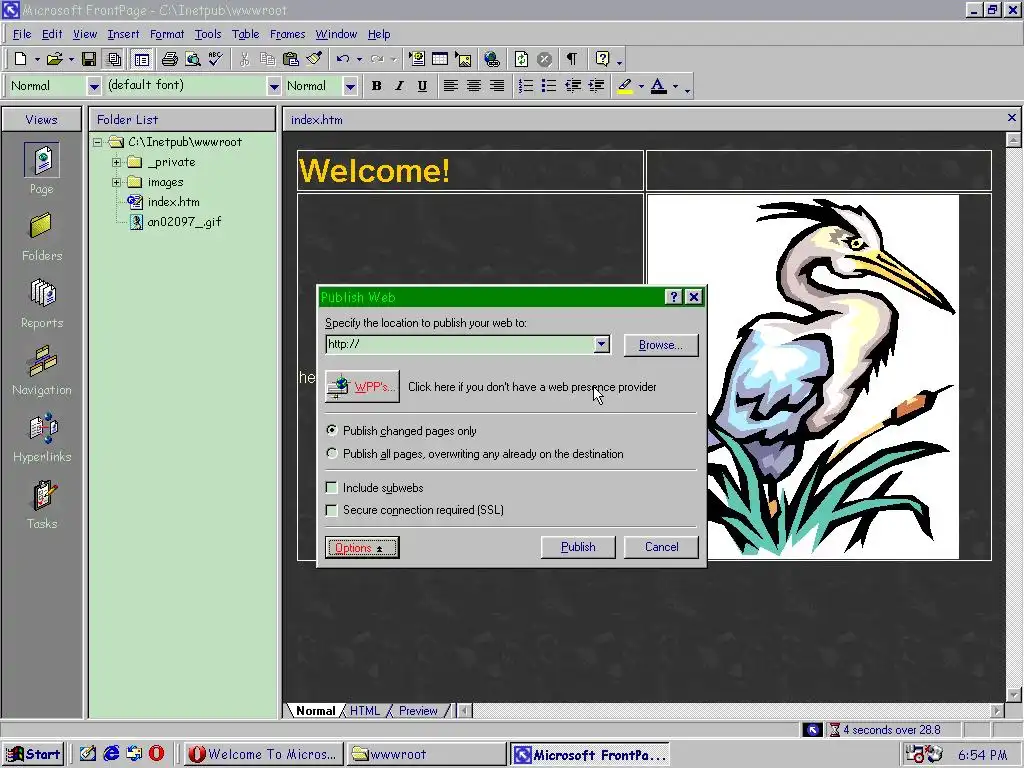Toggle Italic formatting

click(x=399, y=86)
